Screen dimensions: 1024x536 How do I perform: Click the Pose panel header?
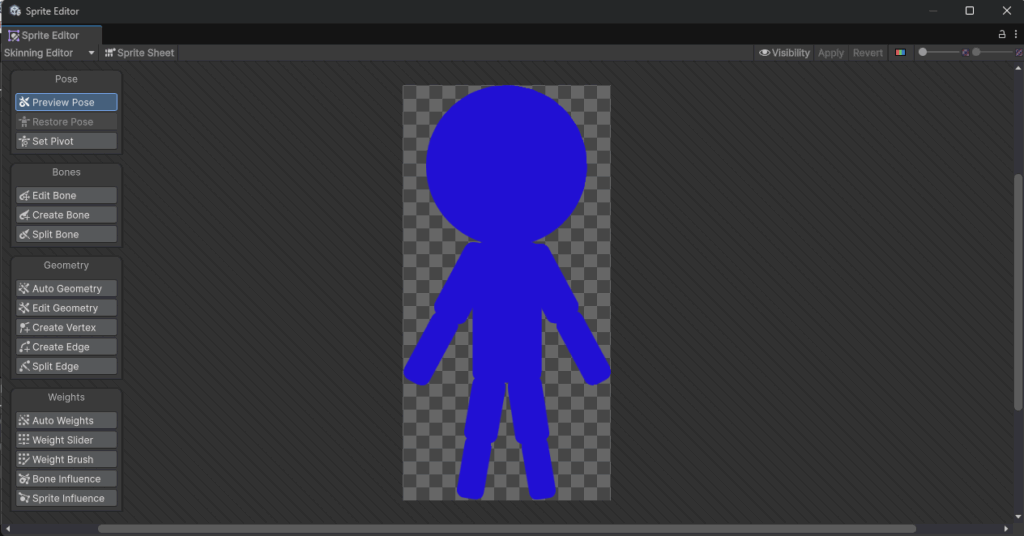click(x=66, y=79)
